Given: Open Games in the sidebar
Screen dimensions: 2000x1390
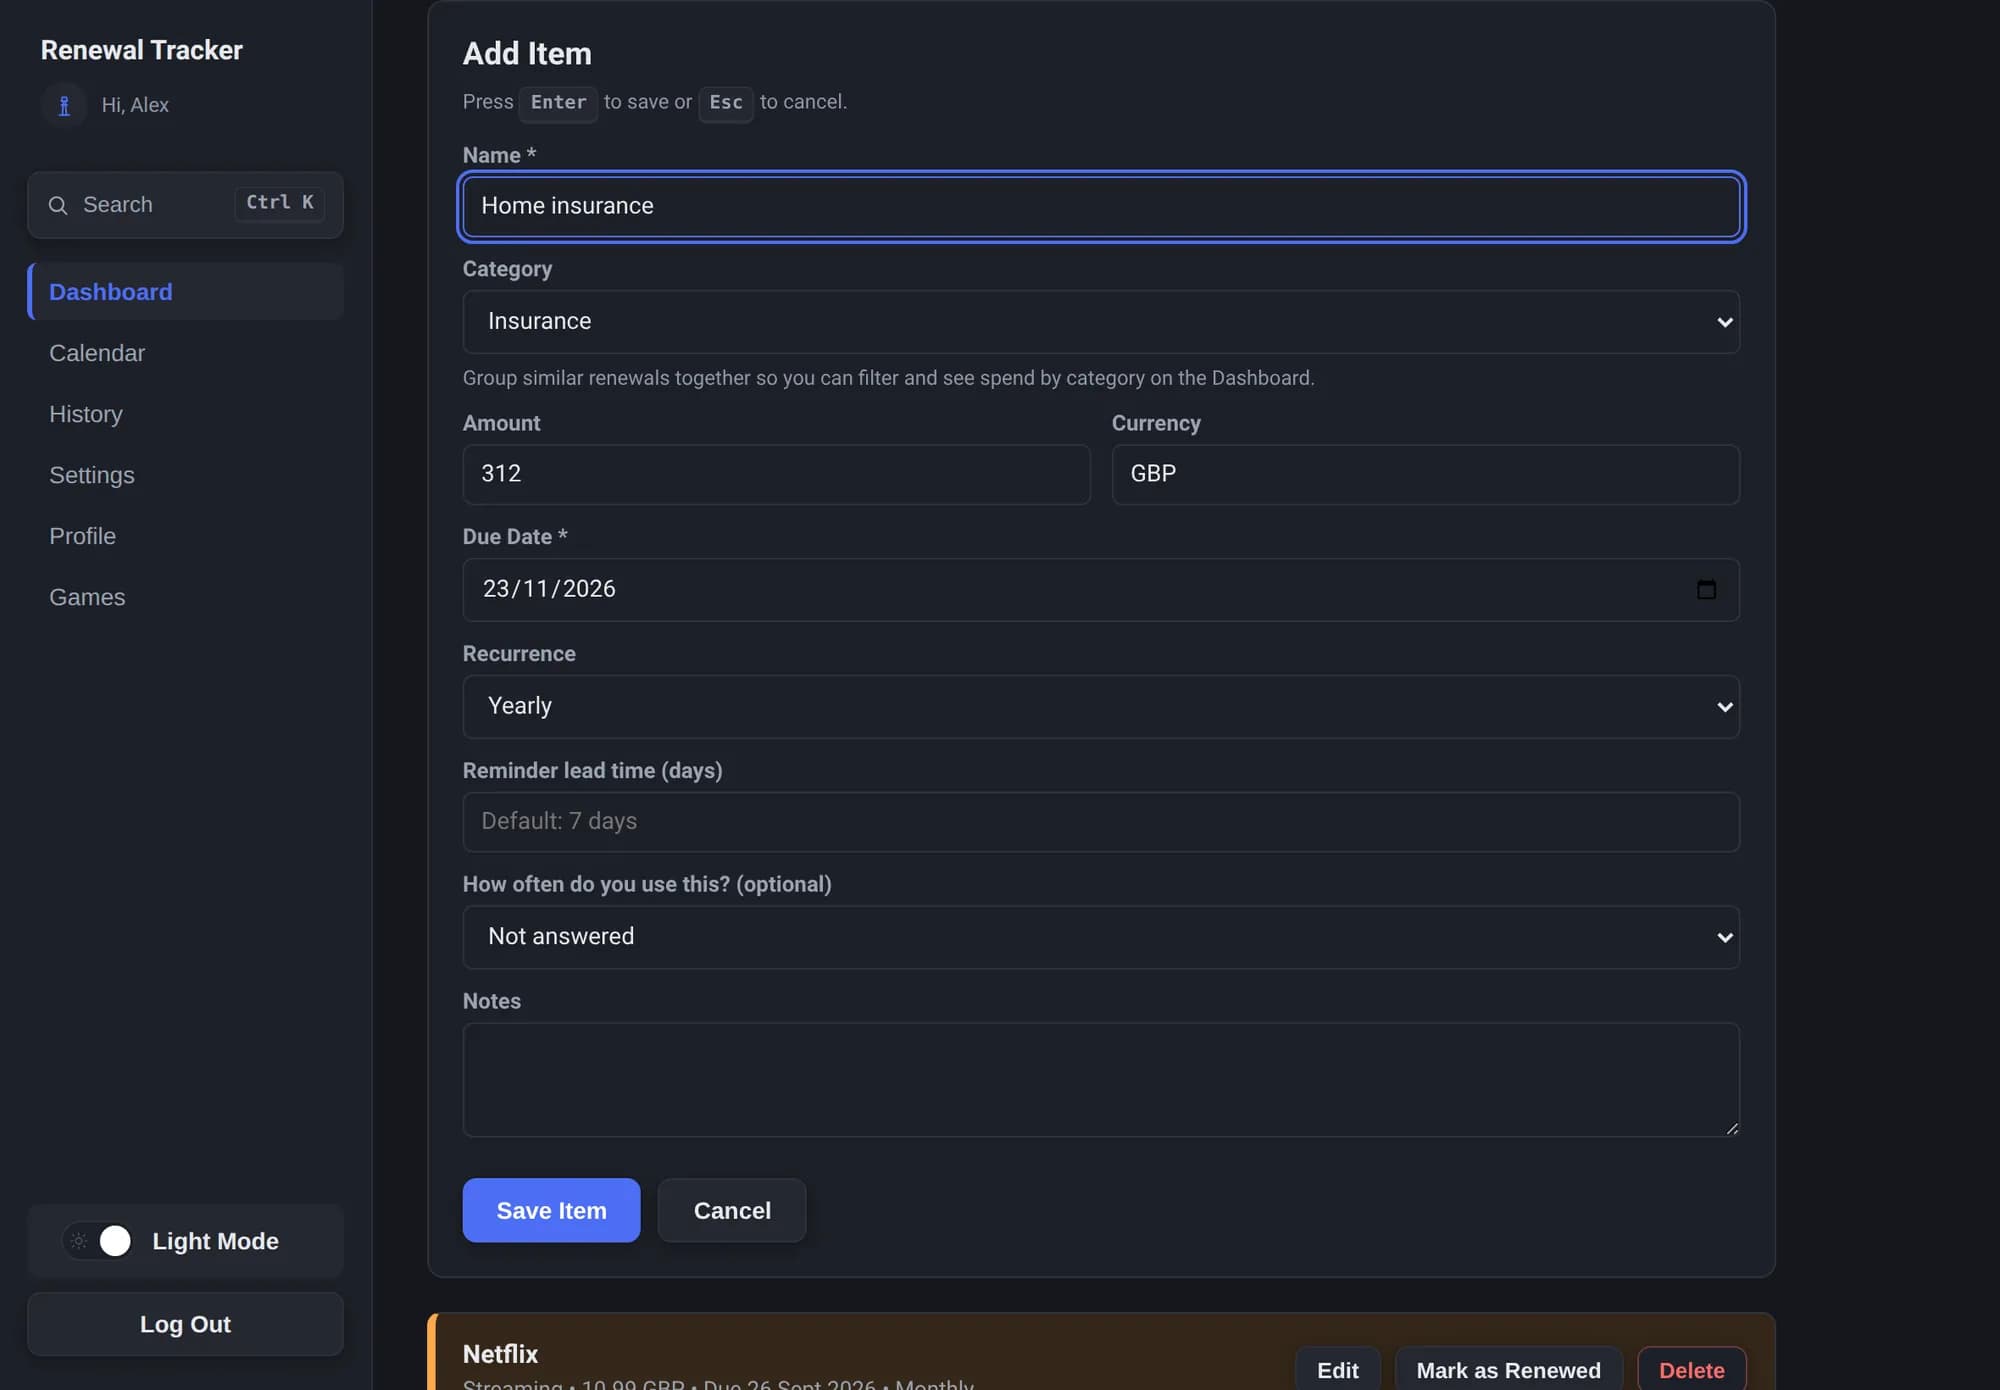Looking at the screenshot, I should click(186, 597).
